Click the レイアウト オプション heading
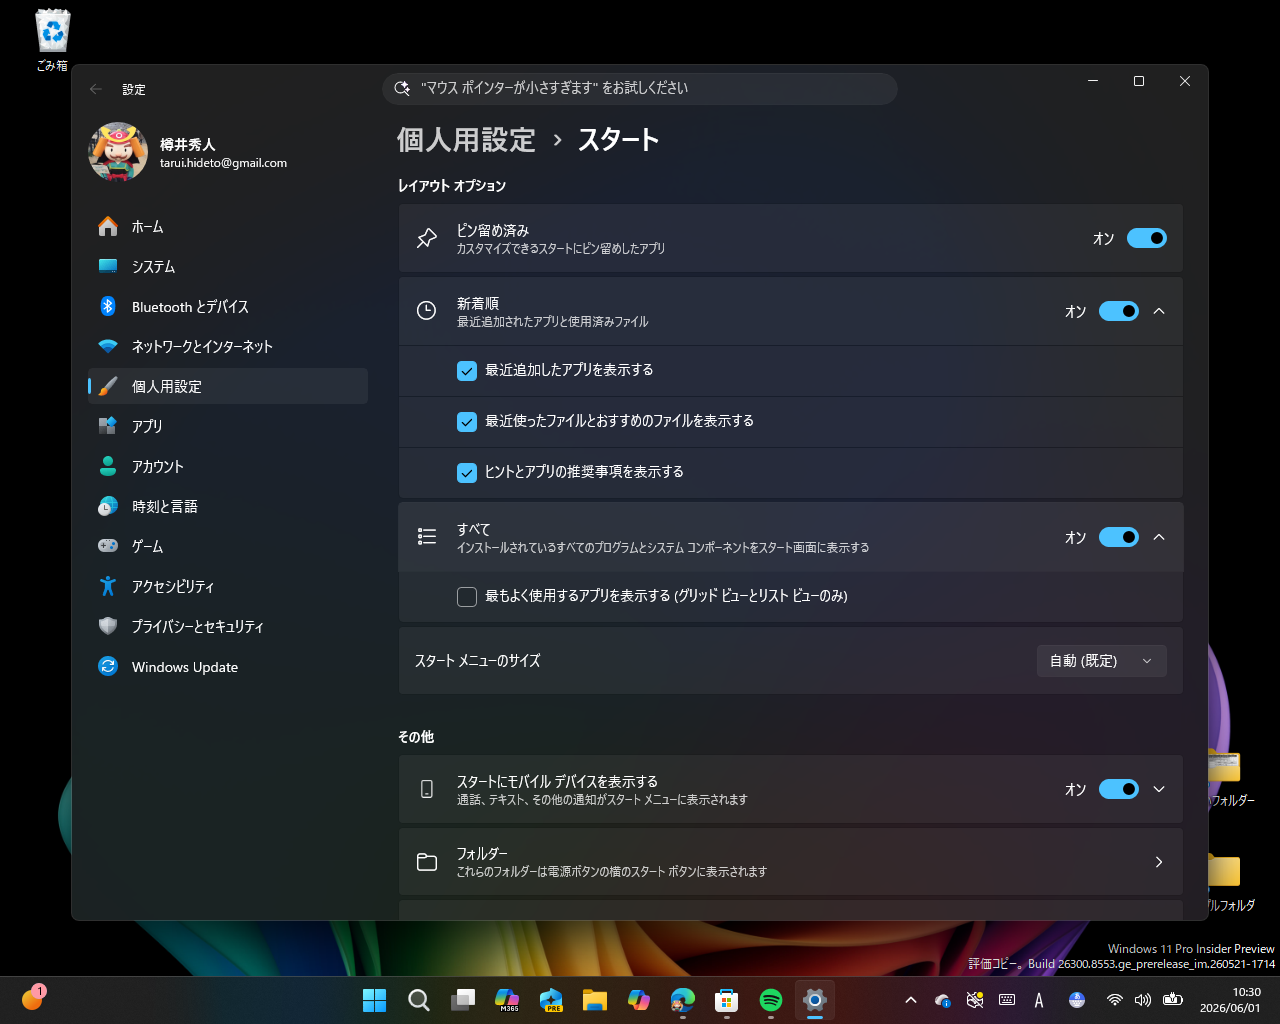The image size is (1280, 1024). tap(452, 186)
